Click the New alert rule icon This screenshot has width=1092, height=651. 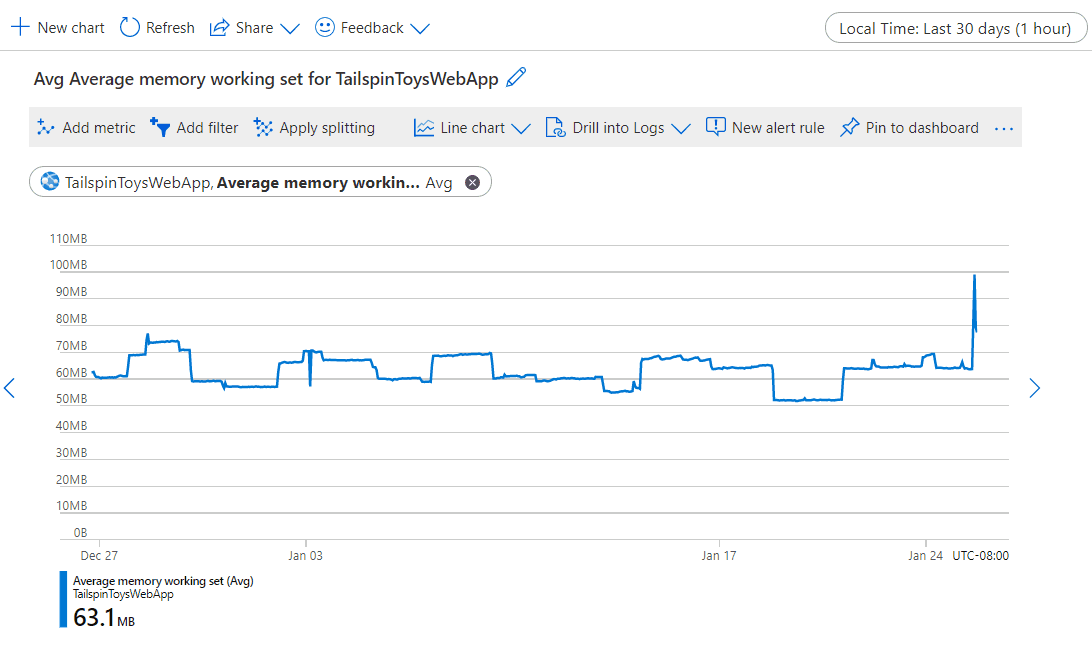click(x=715, y=128)
